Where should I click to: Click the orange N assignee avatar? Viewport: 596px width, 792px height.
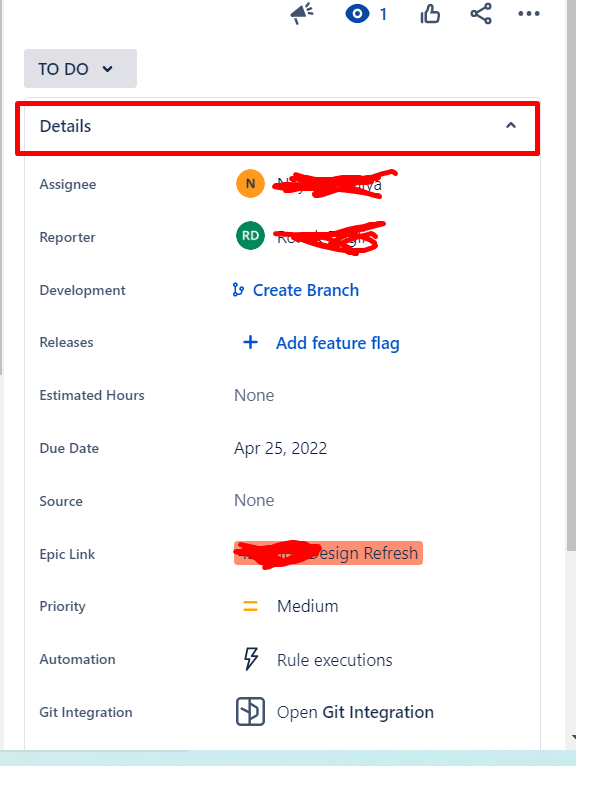pos(251,183)
